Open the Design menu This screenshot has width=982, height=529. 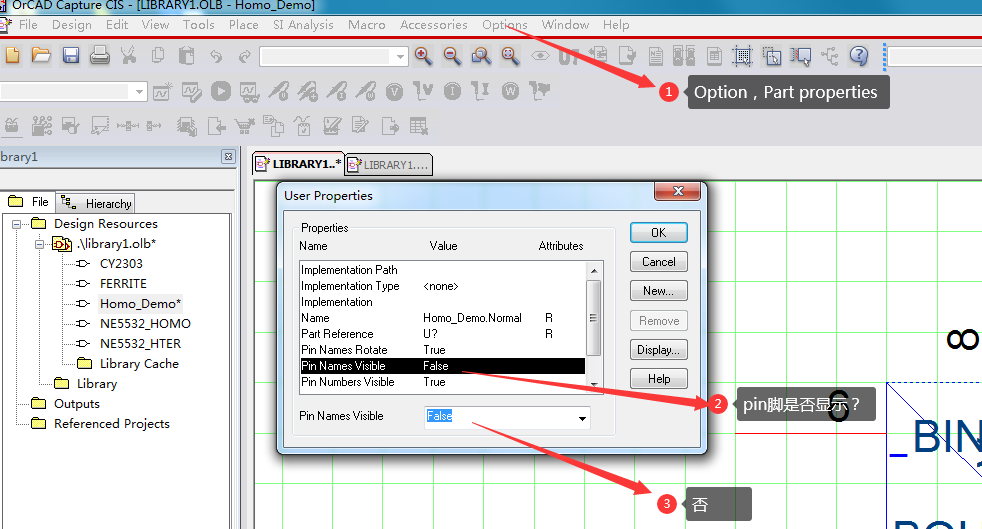pos(71,24)
